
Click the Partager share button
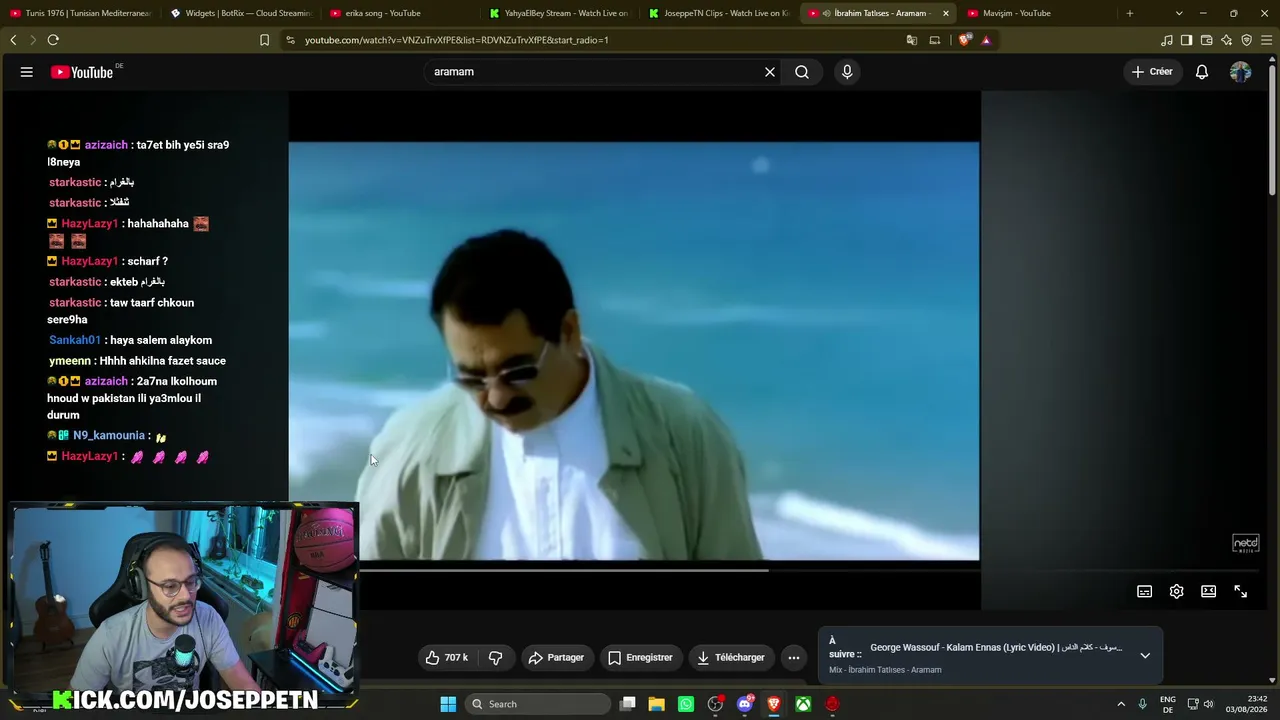tap(556, 658)
